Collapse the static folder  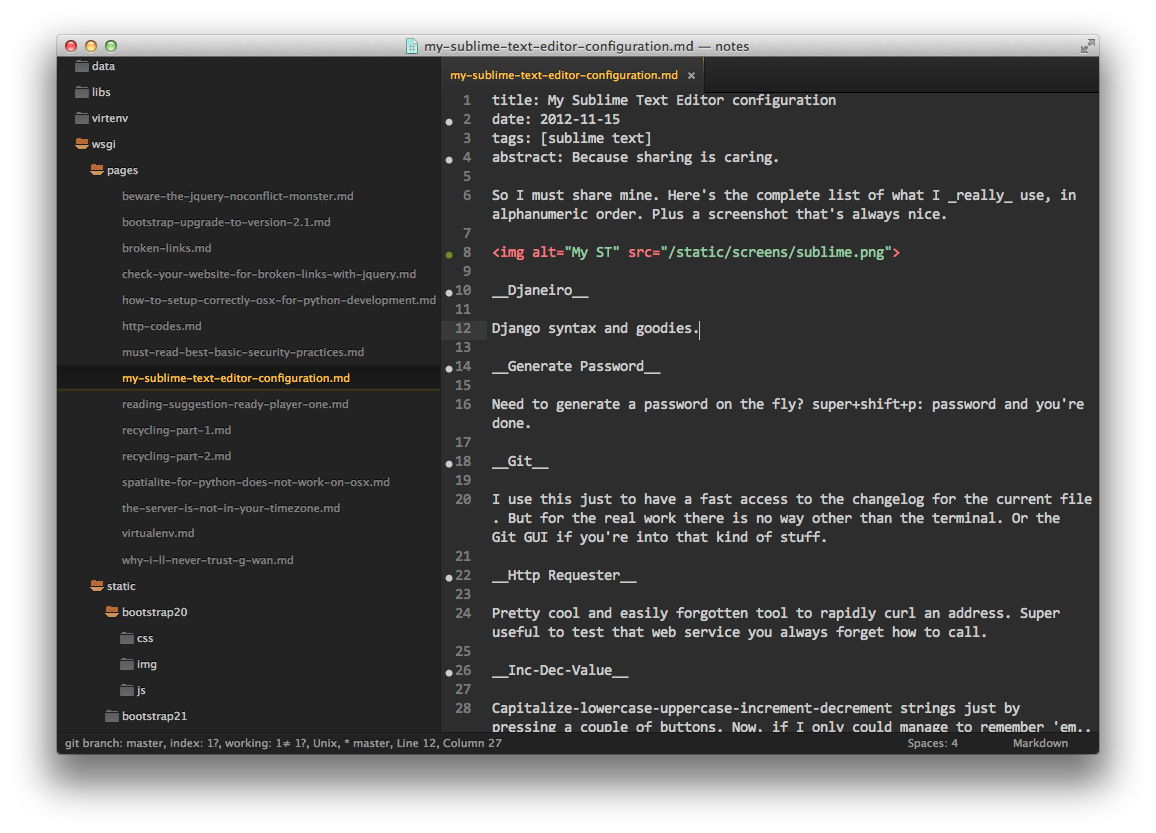click(x=97, y=586)
